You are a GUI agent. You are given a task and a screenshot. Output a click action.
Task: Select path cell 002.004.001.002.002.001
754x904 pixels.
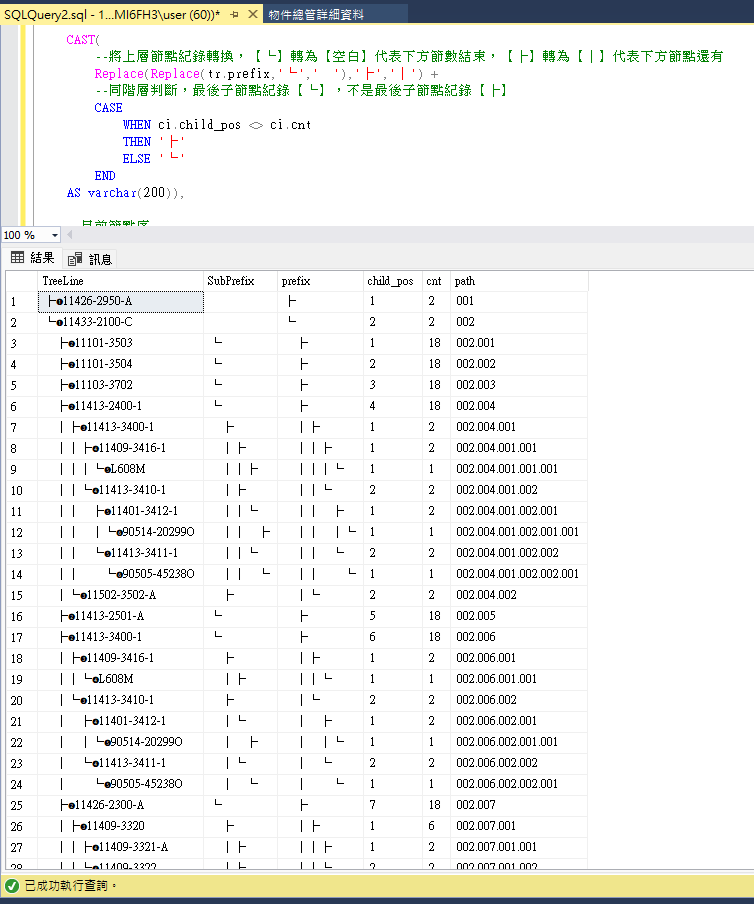click(519, 574)
